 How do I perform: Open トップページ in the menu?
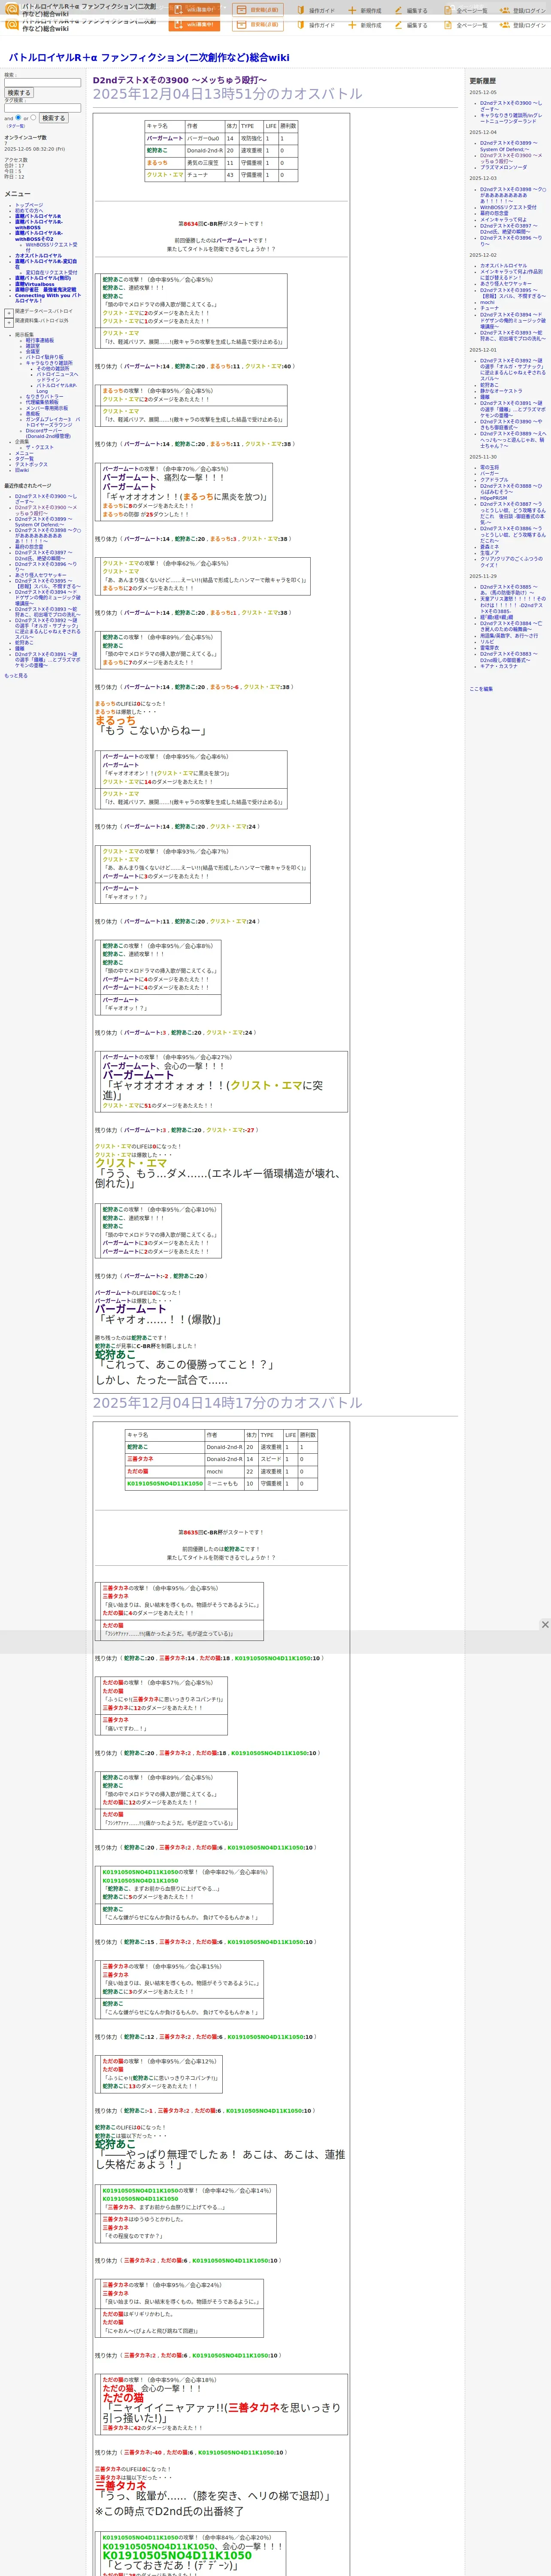(29, 205)
